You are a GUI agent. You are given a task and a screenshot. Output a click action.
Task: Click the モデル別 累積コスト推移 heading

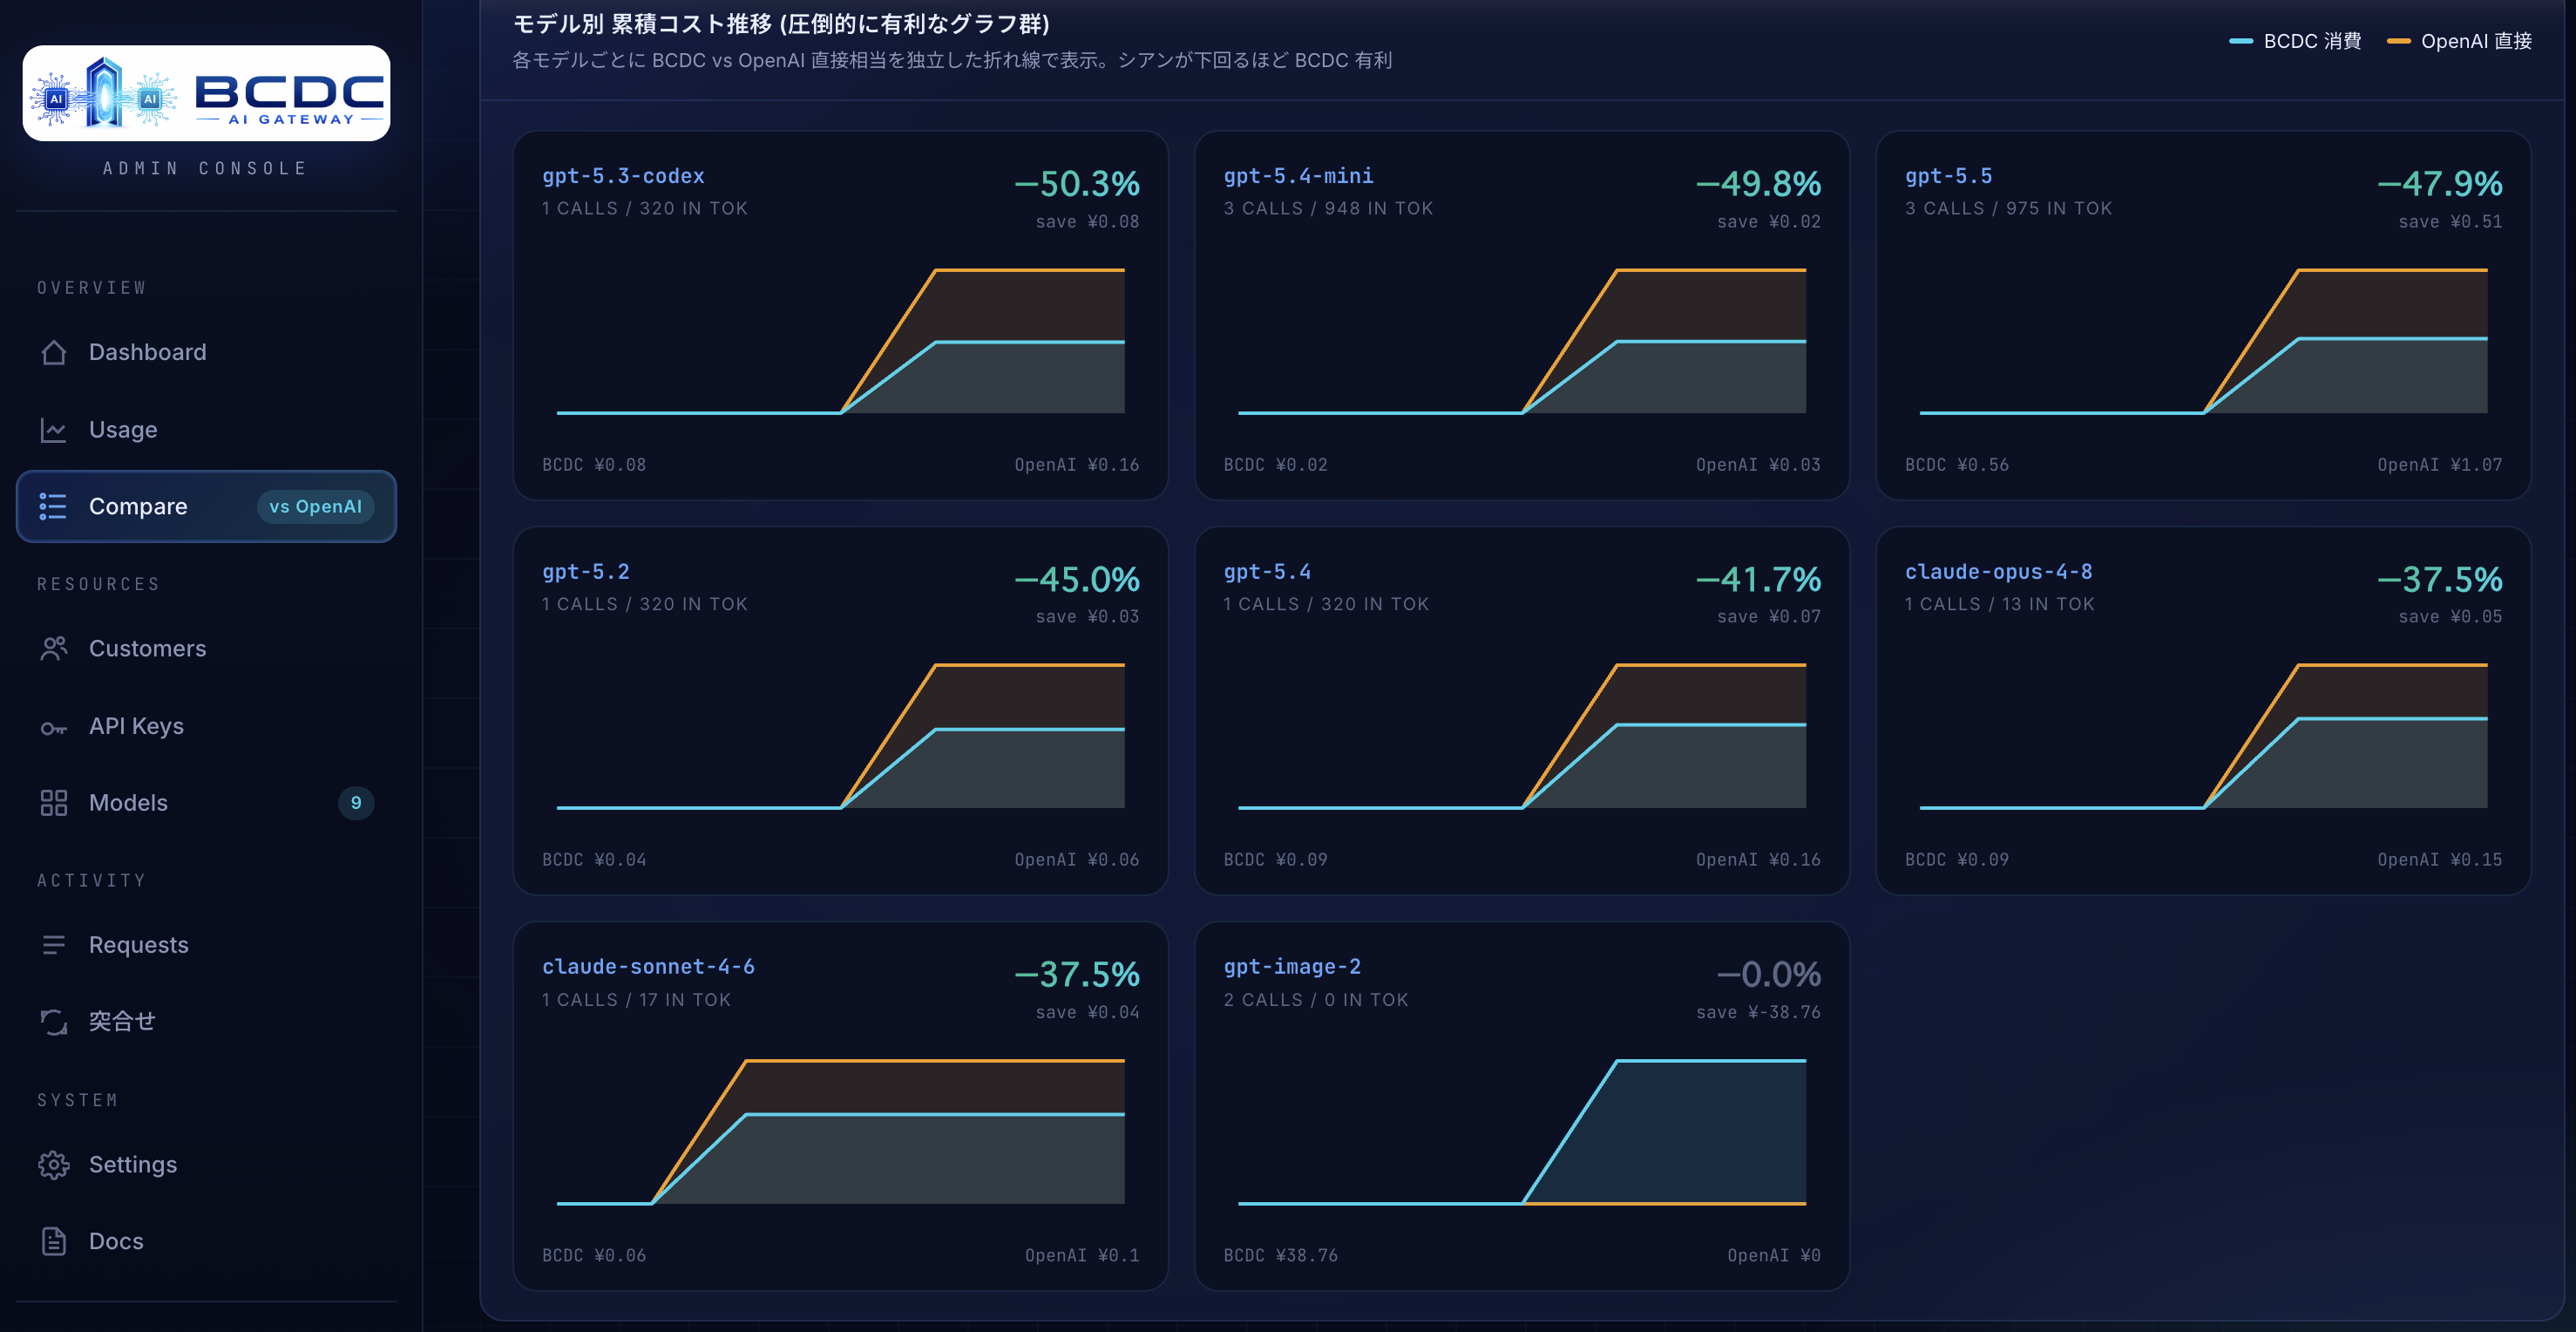(x=781, y=23)
